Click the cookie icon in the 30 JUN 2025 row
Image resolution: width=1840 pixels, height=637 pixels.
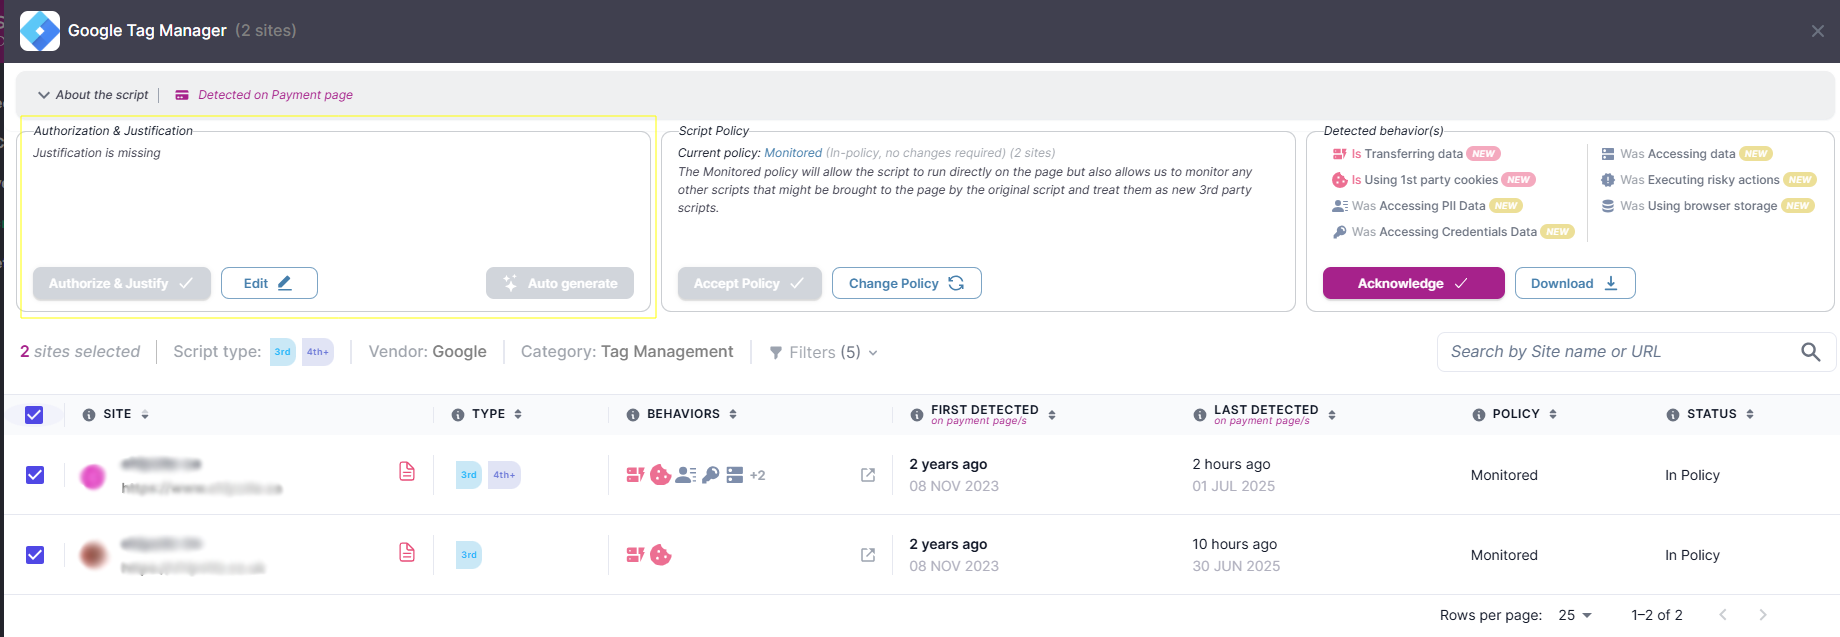661,555
